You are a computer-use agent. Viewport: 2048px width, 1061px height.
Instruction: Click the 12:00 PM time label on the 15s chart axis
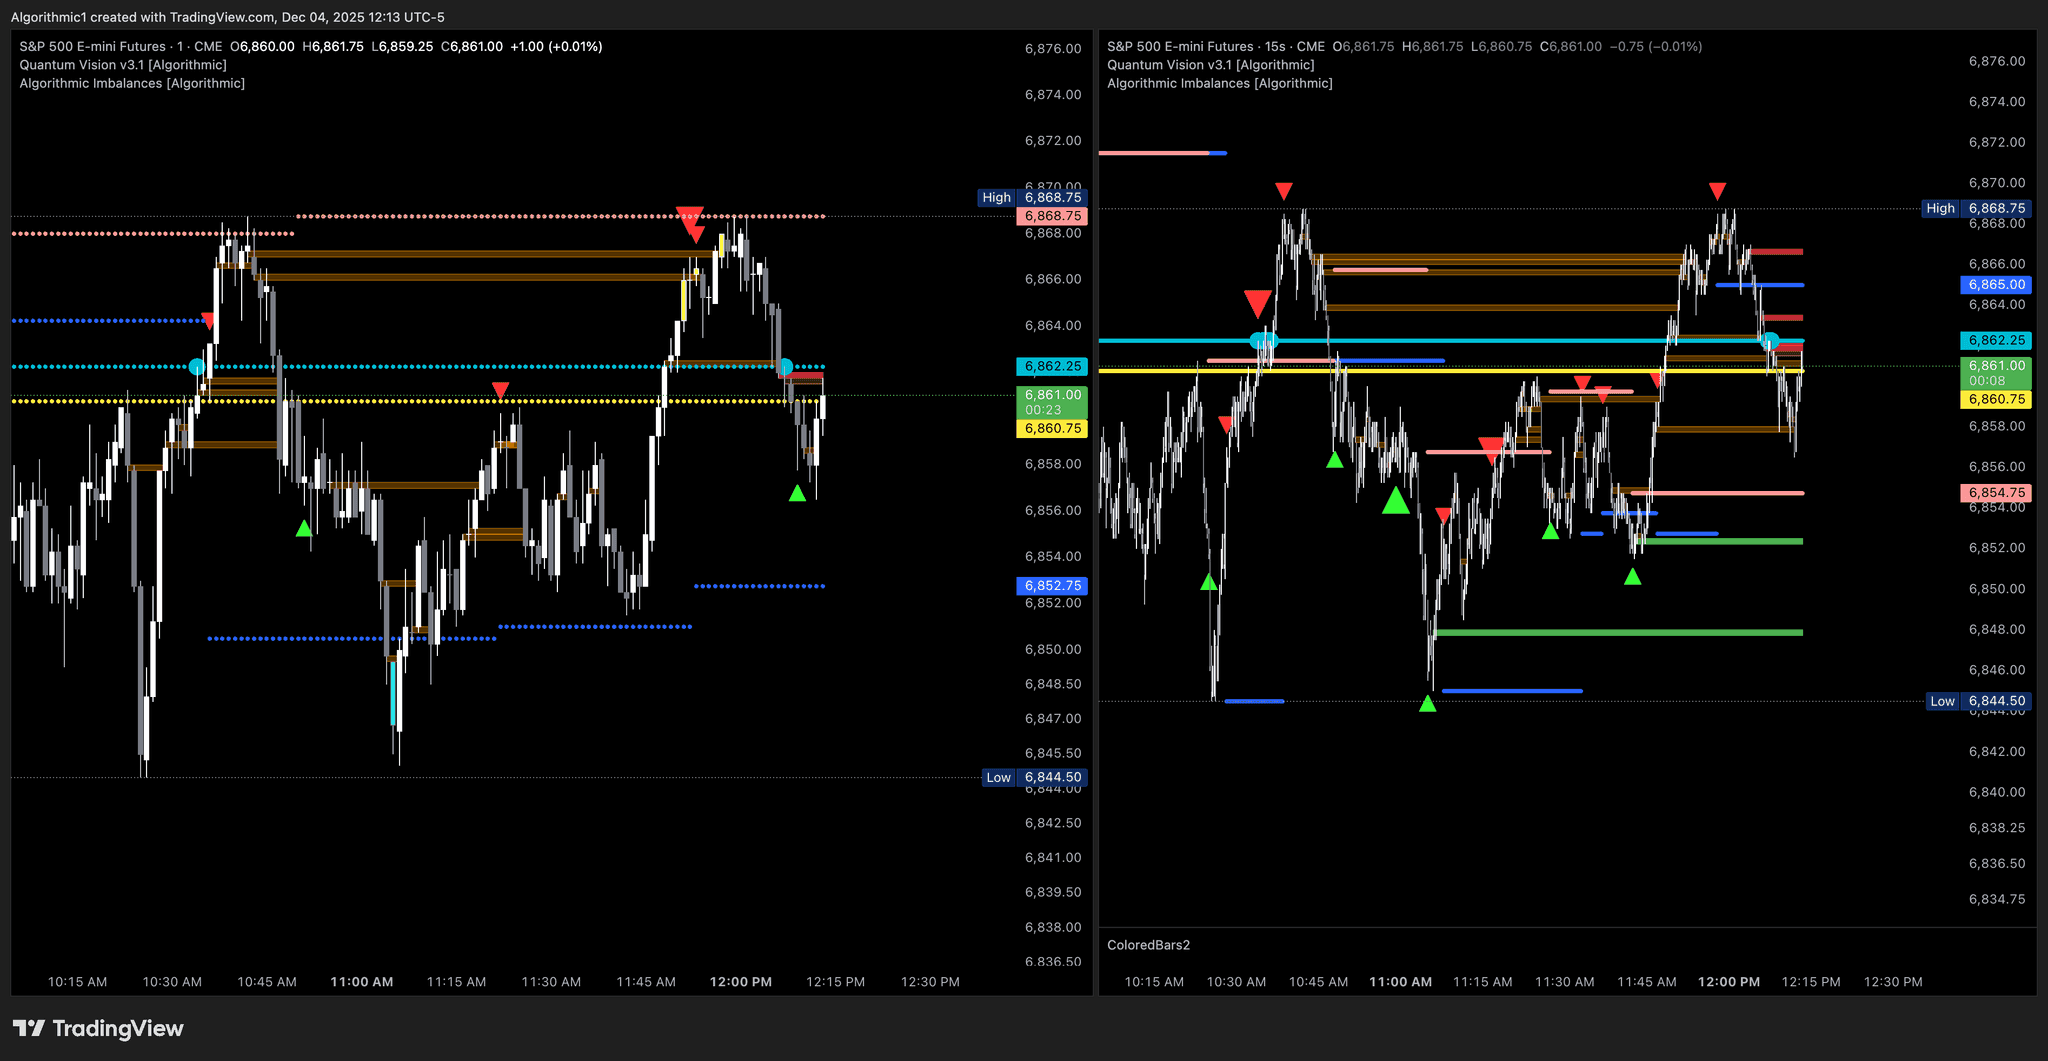click(x=1729, y=982)
